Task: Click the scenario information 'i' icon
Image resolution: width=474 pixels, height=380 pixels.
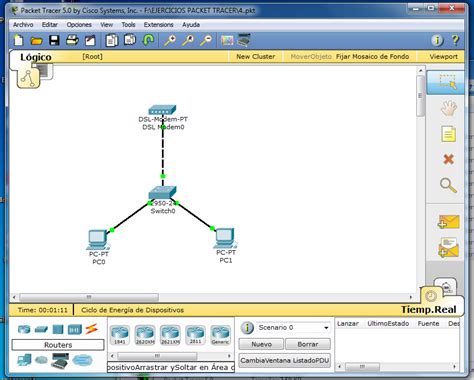Action: point(247,328)
